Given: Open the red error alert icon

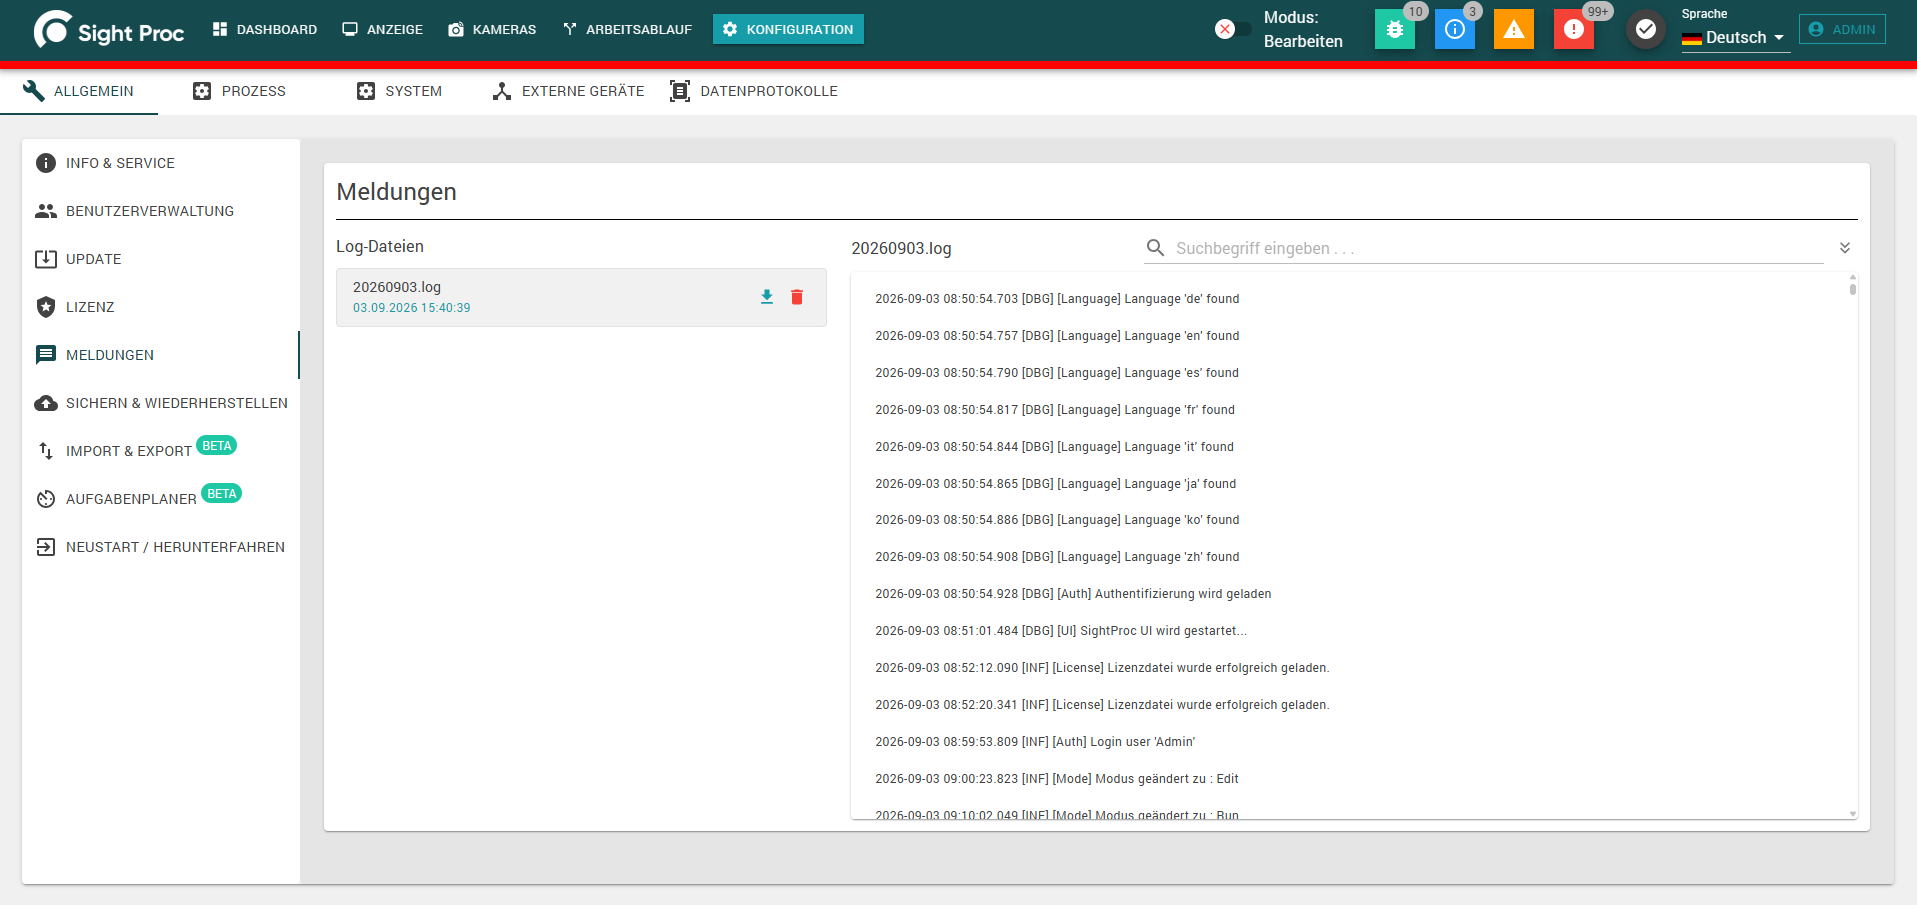Looking at the screenshot, I should 1573,29.
